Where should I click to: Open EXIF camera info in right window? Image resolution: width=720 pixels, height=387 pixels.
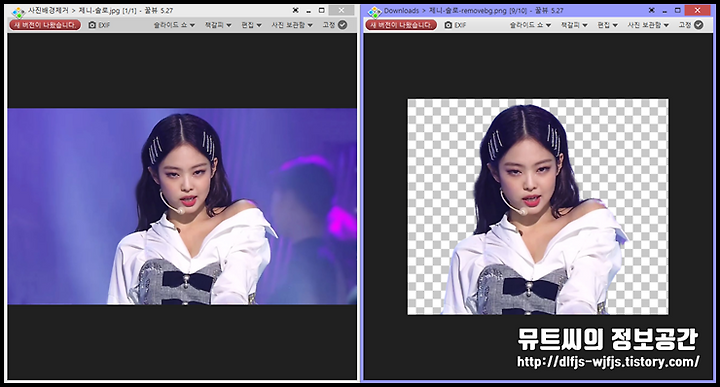pos(455,25)
